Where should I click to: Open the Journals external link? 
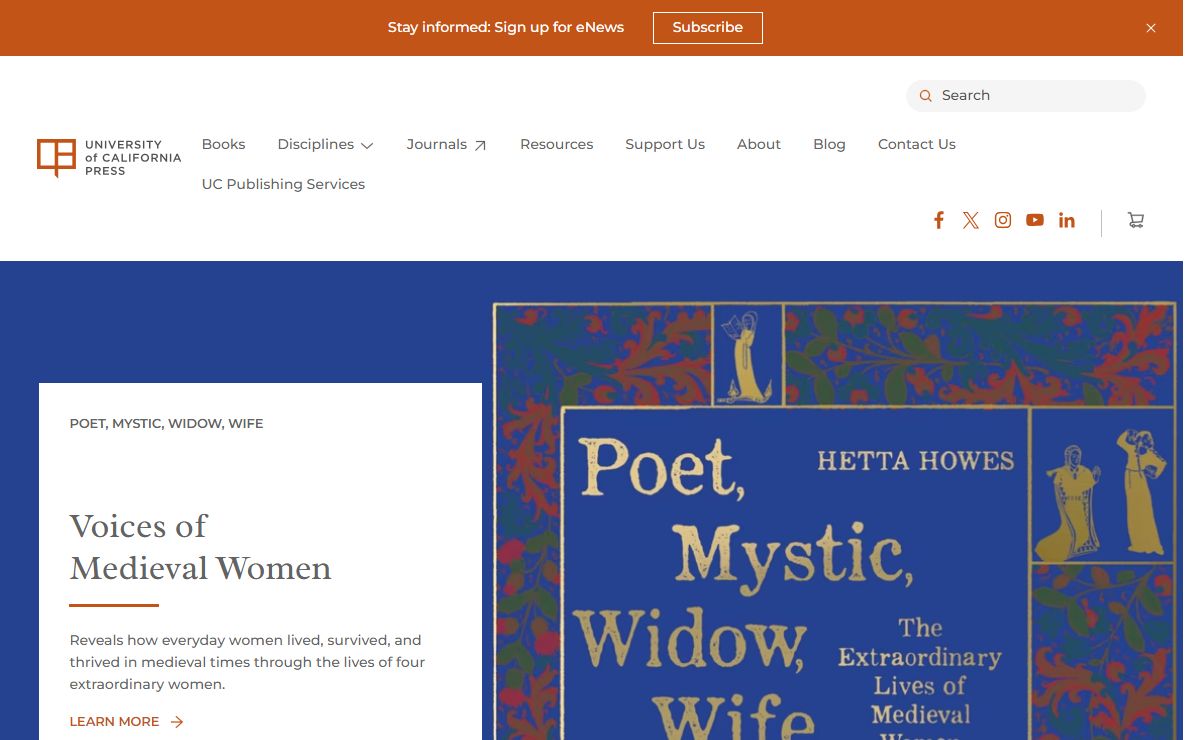[x=446, y=144]
